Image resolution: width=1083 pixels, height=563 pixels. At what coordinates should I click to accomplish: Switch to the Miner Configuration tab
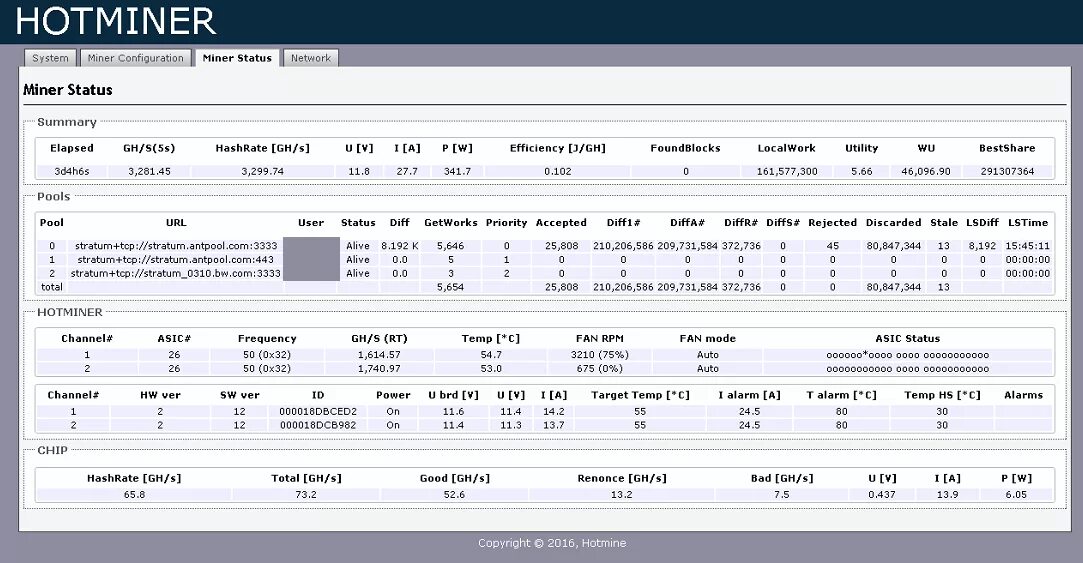(x=135, y=58)
